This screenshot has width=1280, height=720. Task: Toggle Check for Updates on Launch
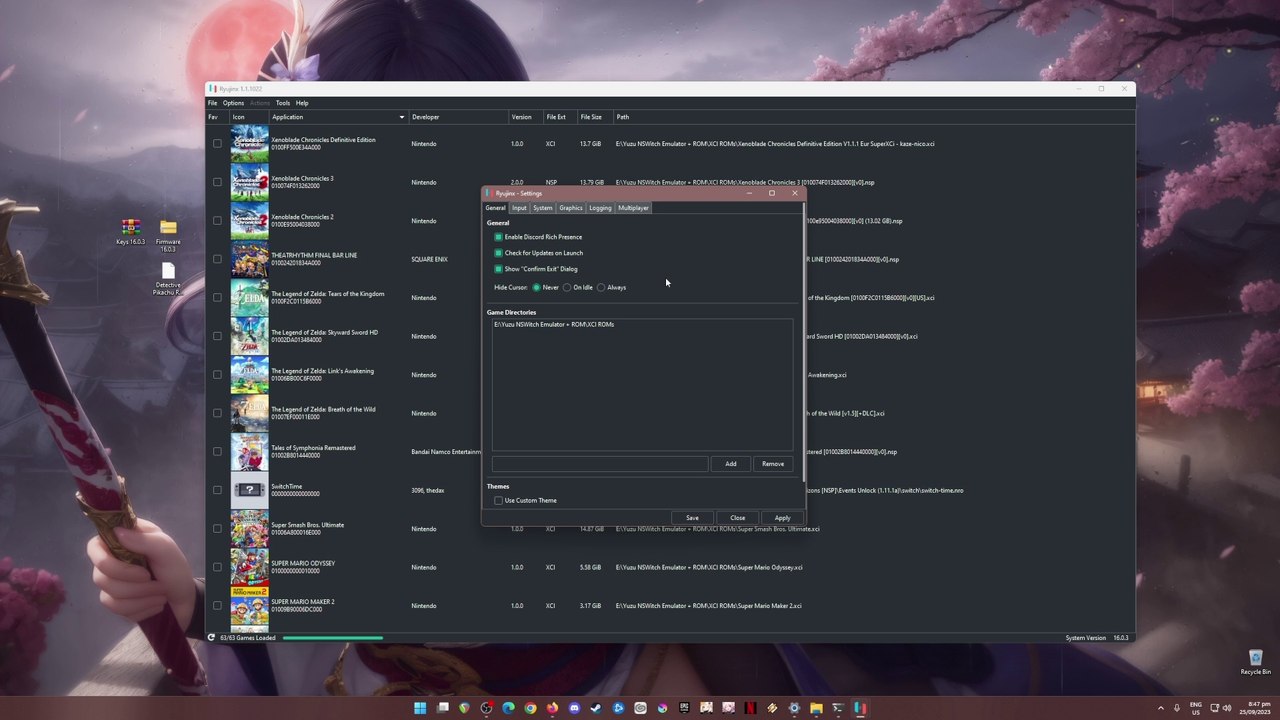point(498,253)
